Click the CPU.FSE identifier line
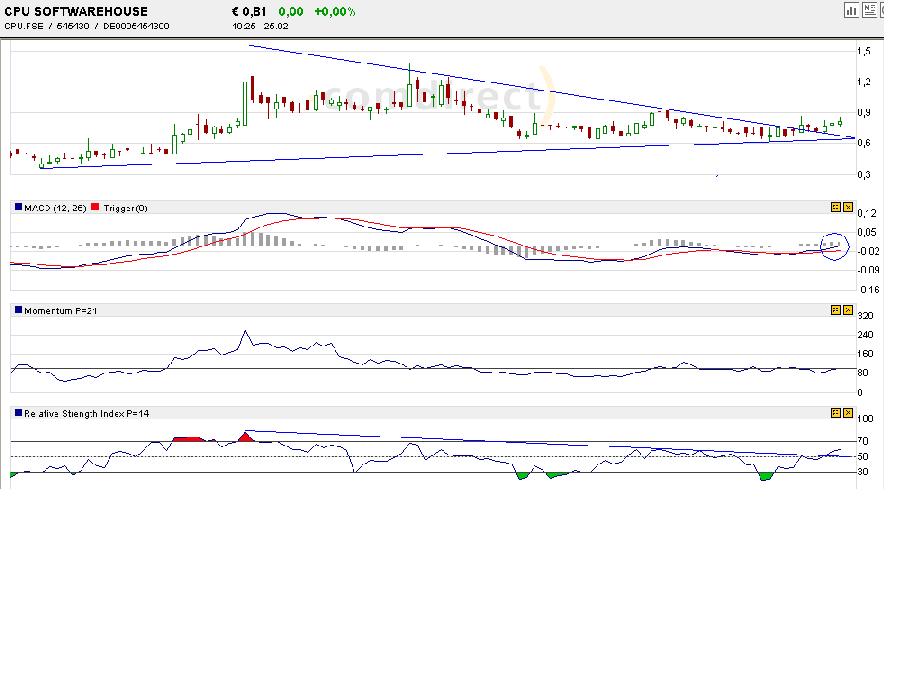 86,26
